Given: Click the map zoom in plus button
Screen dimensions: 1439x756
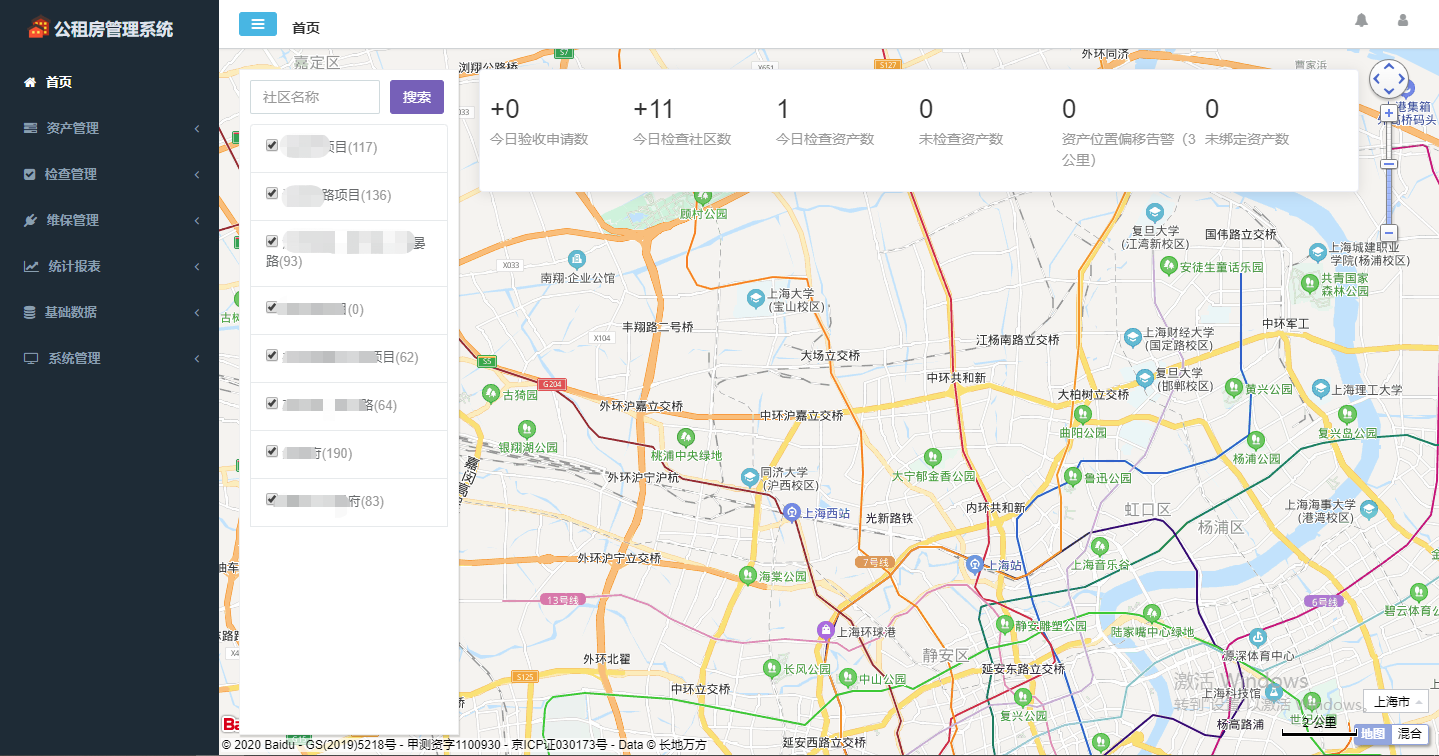Looking at the screenshot, I should (1388, 114).
